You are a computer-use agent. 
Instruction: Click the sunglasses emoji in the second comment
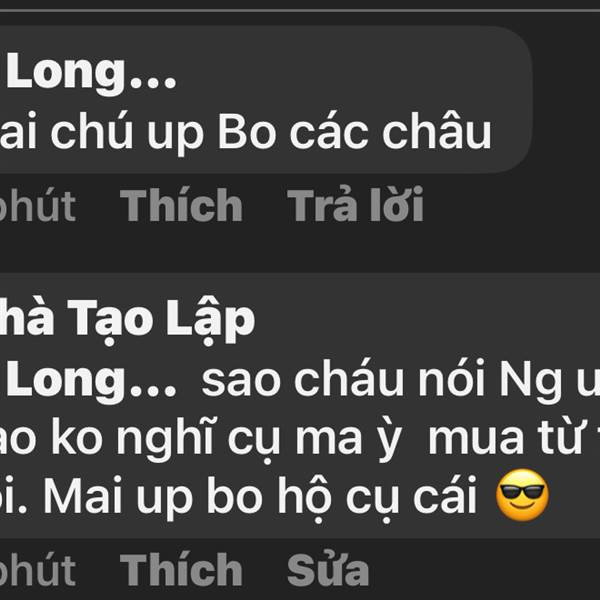tap(522, 495)
